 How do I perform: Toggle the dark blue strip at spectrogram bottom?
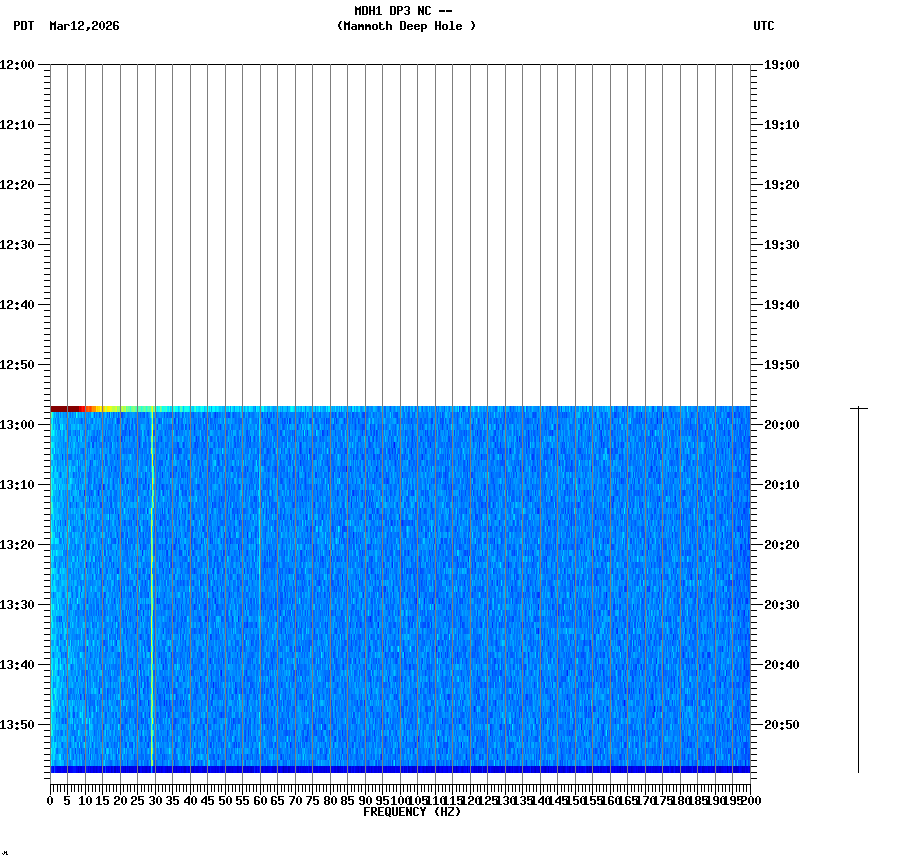point(400,769)
